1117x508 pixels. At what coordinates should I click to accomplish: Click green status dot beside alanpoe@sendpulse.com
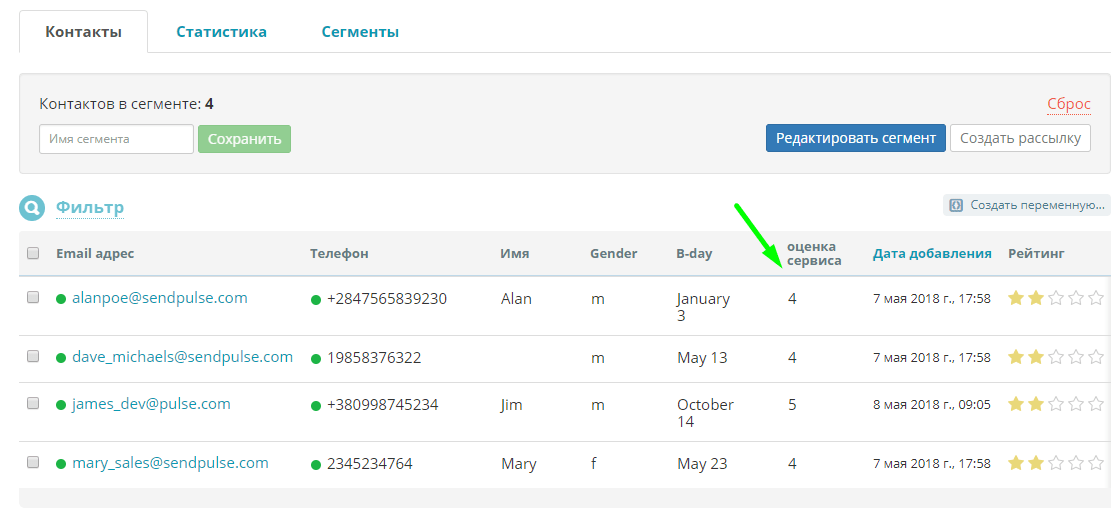tap(61, 299)
